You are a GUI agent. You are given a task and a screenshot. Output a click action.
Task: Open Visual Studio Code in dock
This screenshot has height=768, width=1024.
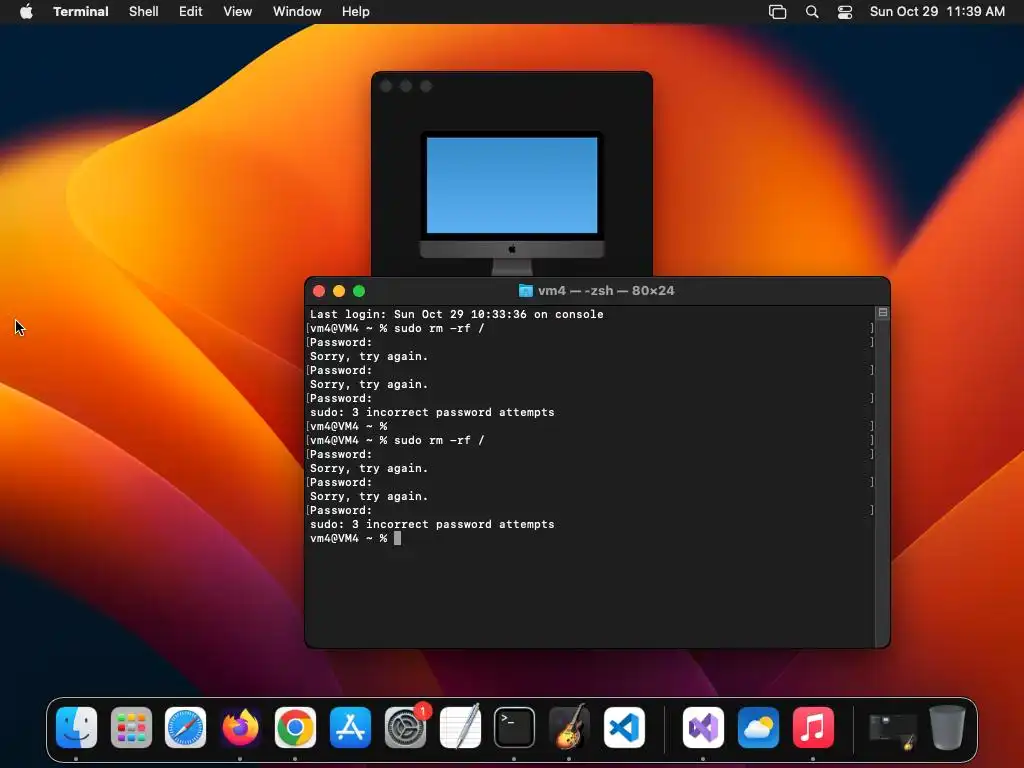[x=624, y=727]
